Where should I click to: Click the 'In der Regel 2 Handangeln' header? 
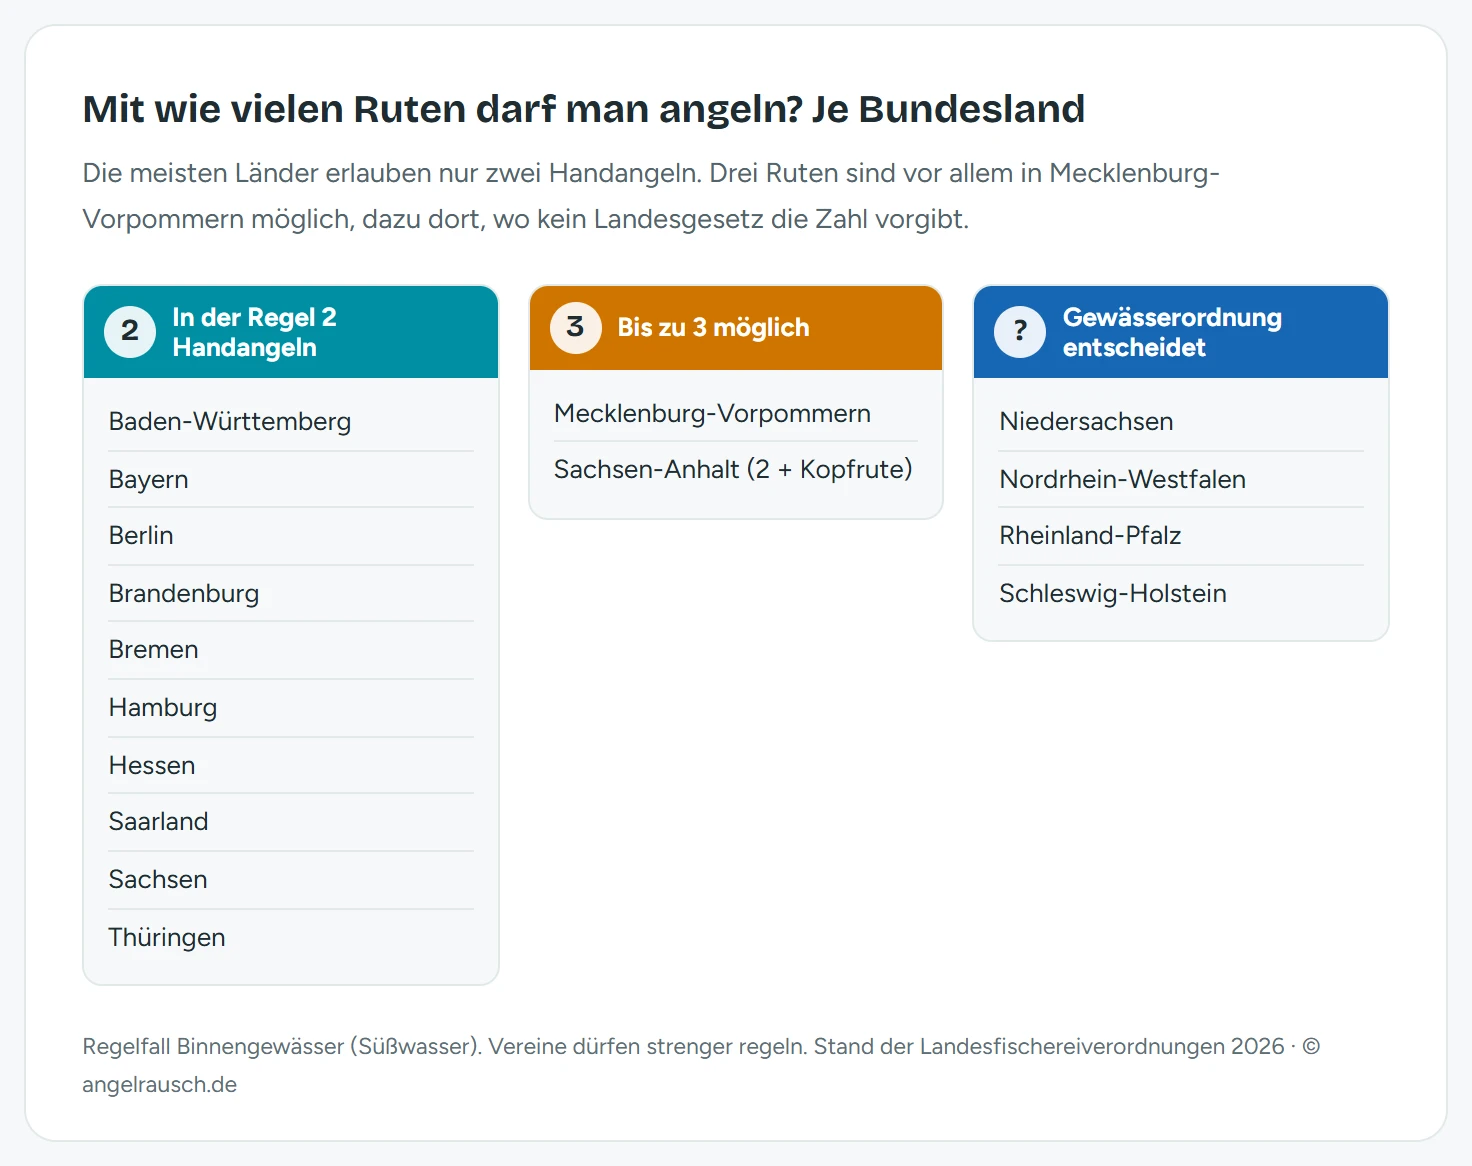(x=291, y=332)
